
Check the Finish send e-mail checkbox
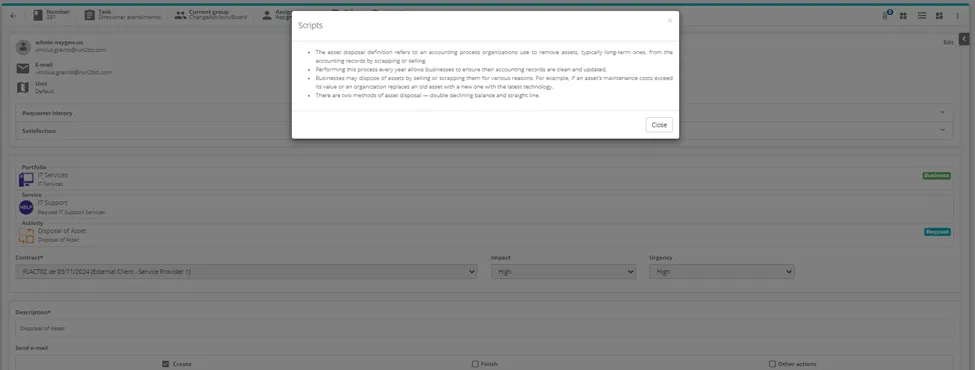(x=475, y=364)
